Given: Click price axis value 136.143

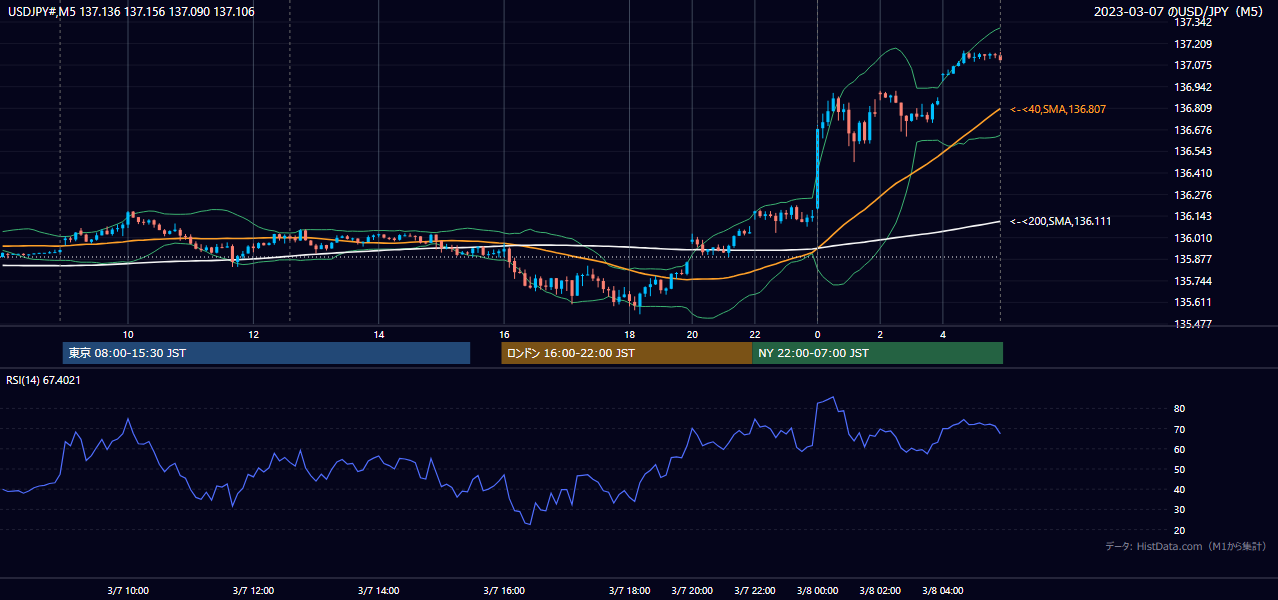Looking at the screenshot, I should pyautogui.click(x=1194, y=216).
